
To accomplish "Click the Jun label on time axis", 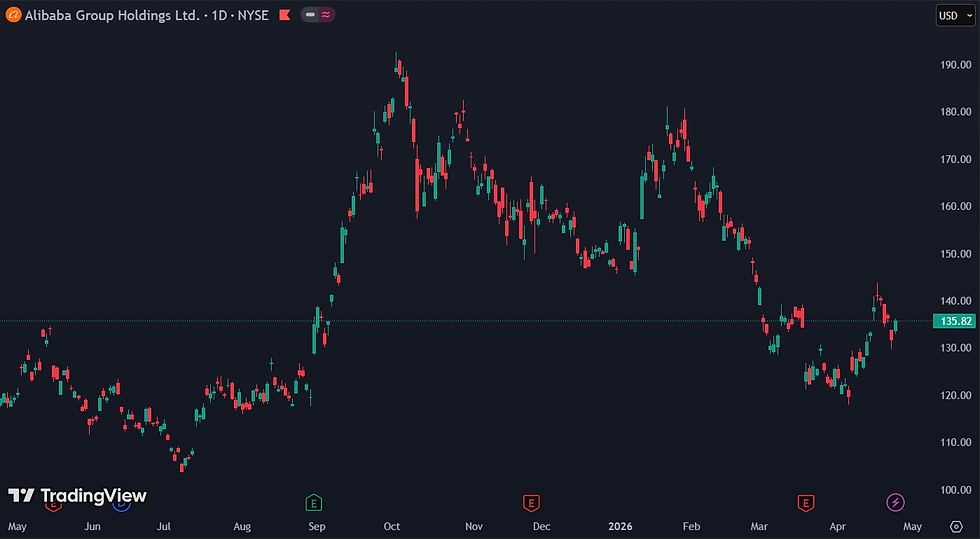I will (x=92, y=526).
